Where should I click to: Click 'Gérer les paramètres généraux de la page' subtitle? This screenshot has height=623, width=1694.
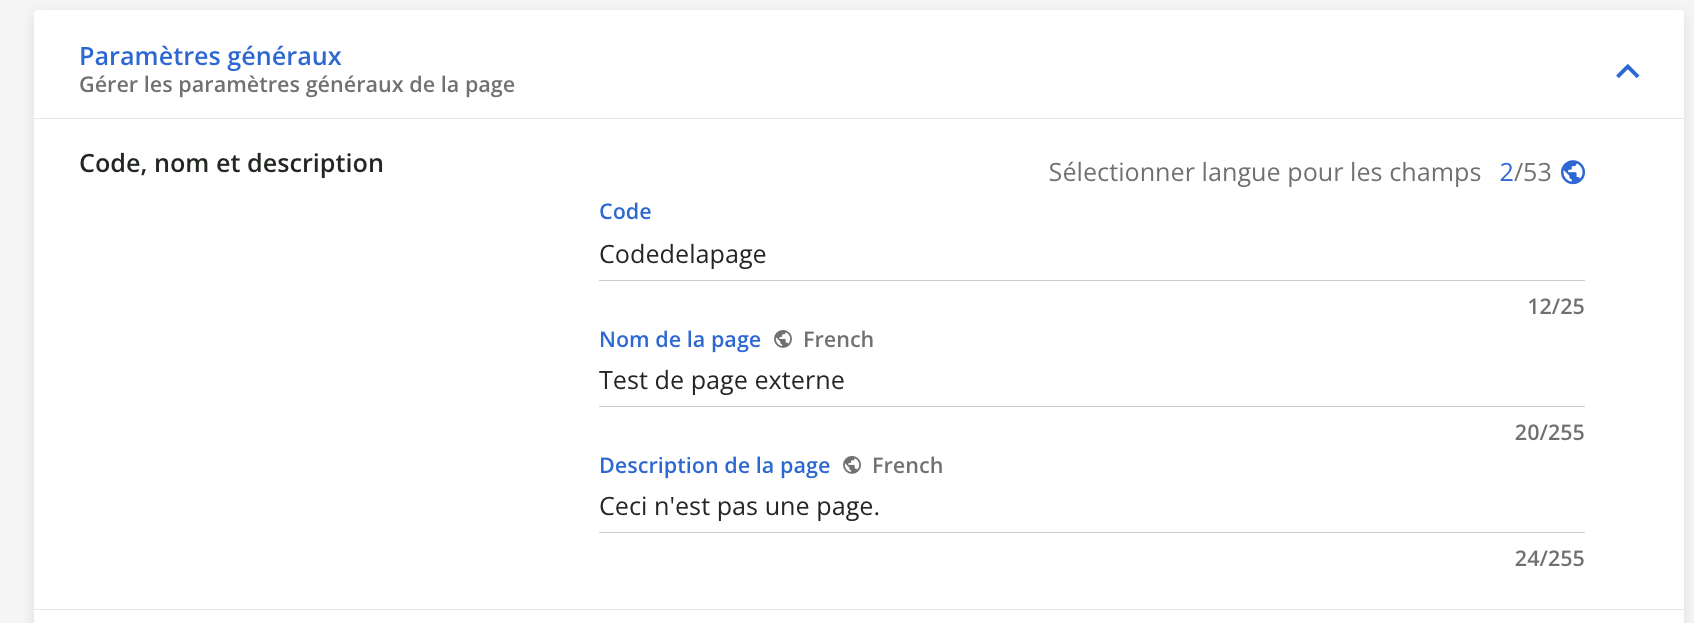click(x=297, y=85)
